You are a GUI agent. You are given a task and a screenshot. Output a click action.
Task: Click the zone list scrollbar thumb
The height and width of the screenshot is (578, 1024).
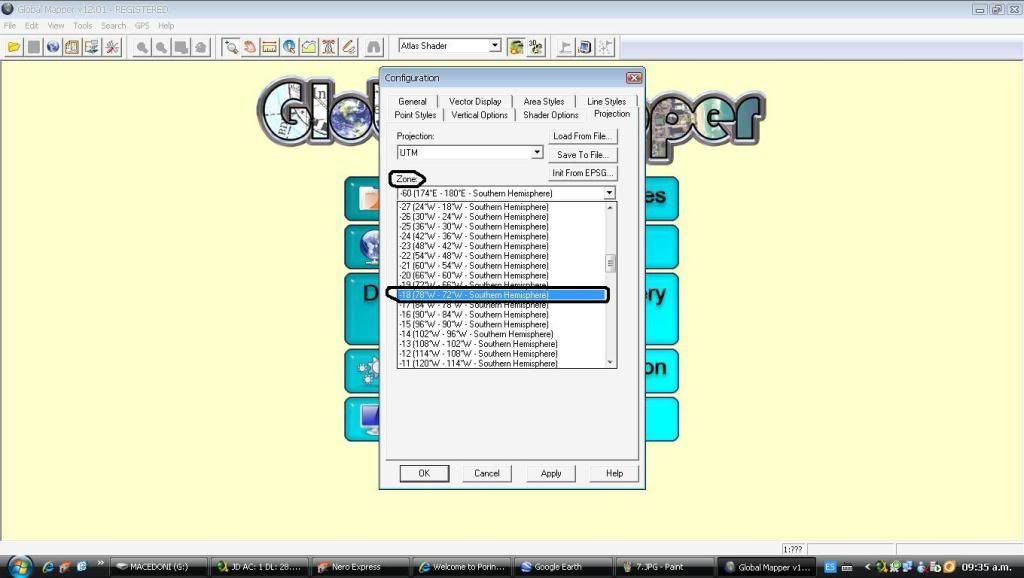click(611, 263)
